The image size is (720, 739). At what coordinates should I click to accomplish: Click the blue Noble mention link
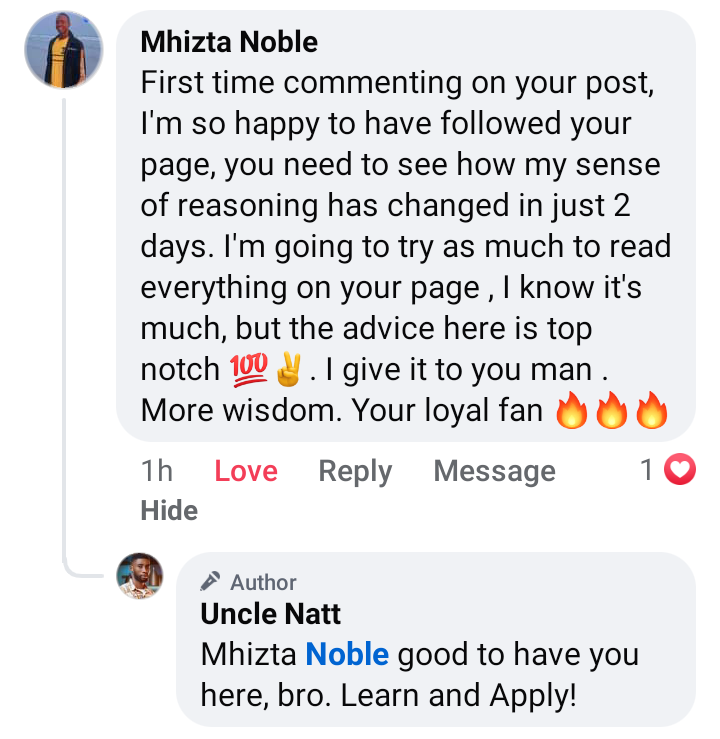click(347, 655)
